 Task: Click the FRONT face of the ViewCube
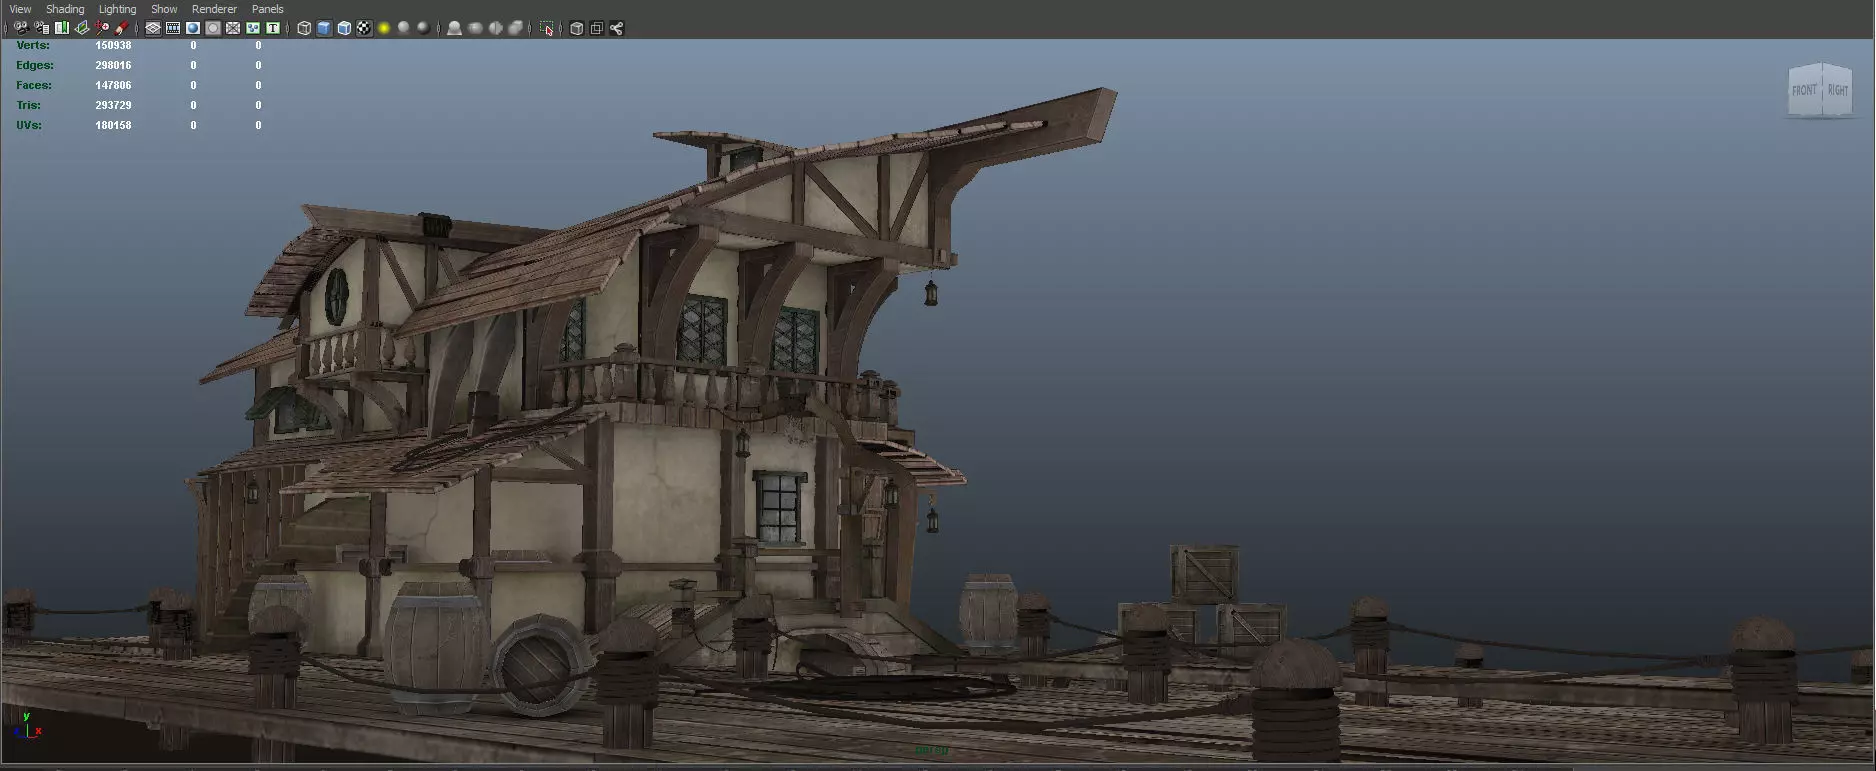pos(1804,90)
